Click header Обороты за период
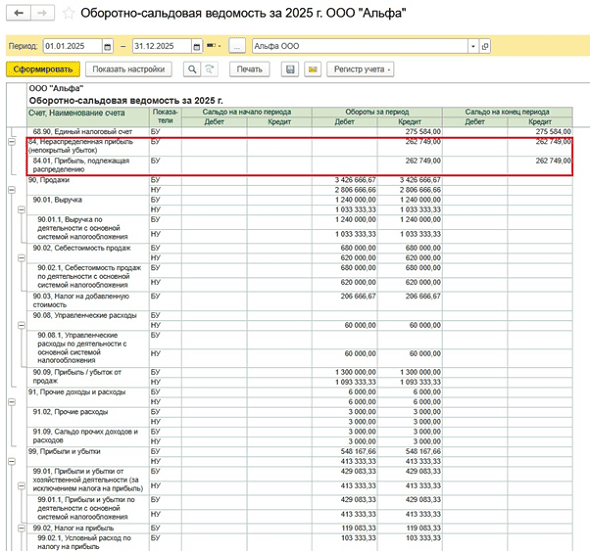 pos(377,112)
